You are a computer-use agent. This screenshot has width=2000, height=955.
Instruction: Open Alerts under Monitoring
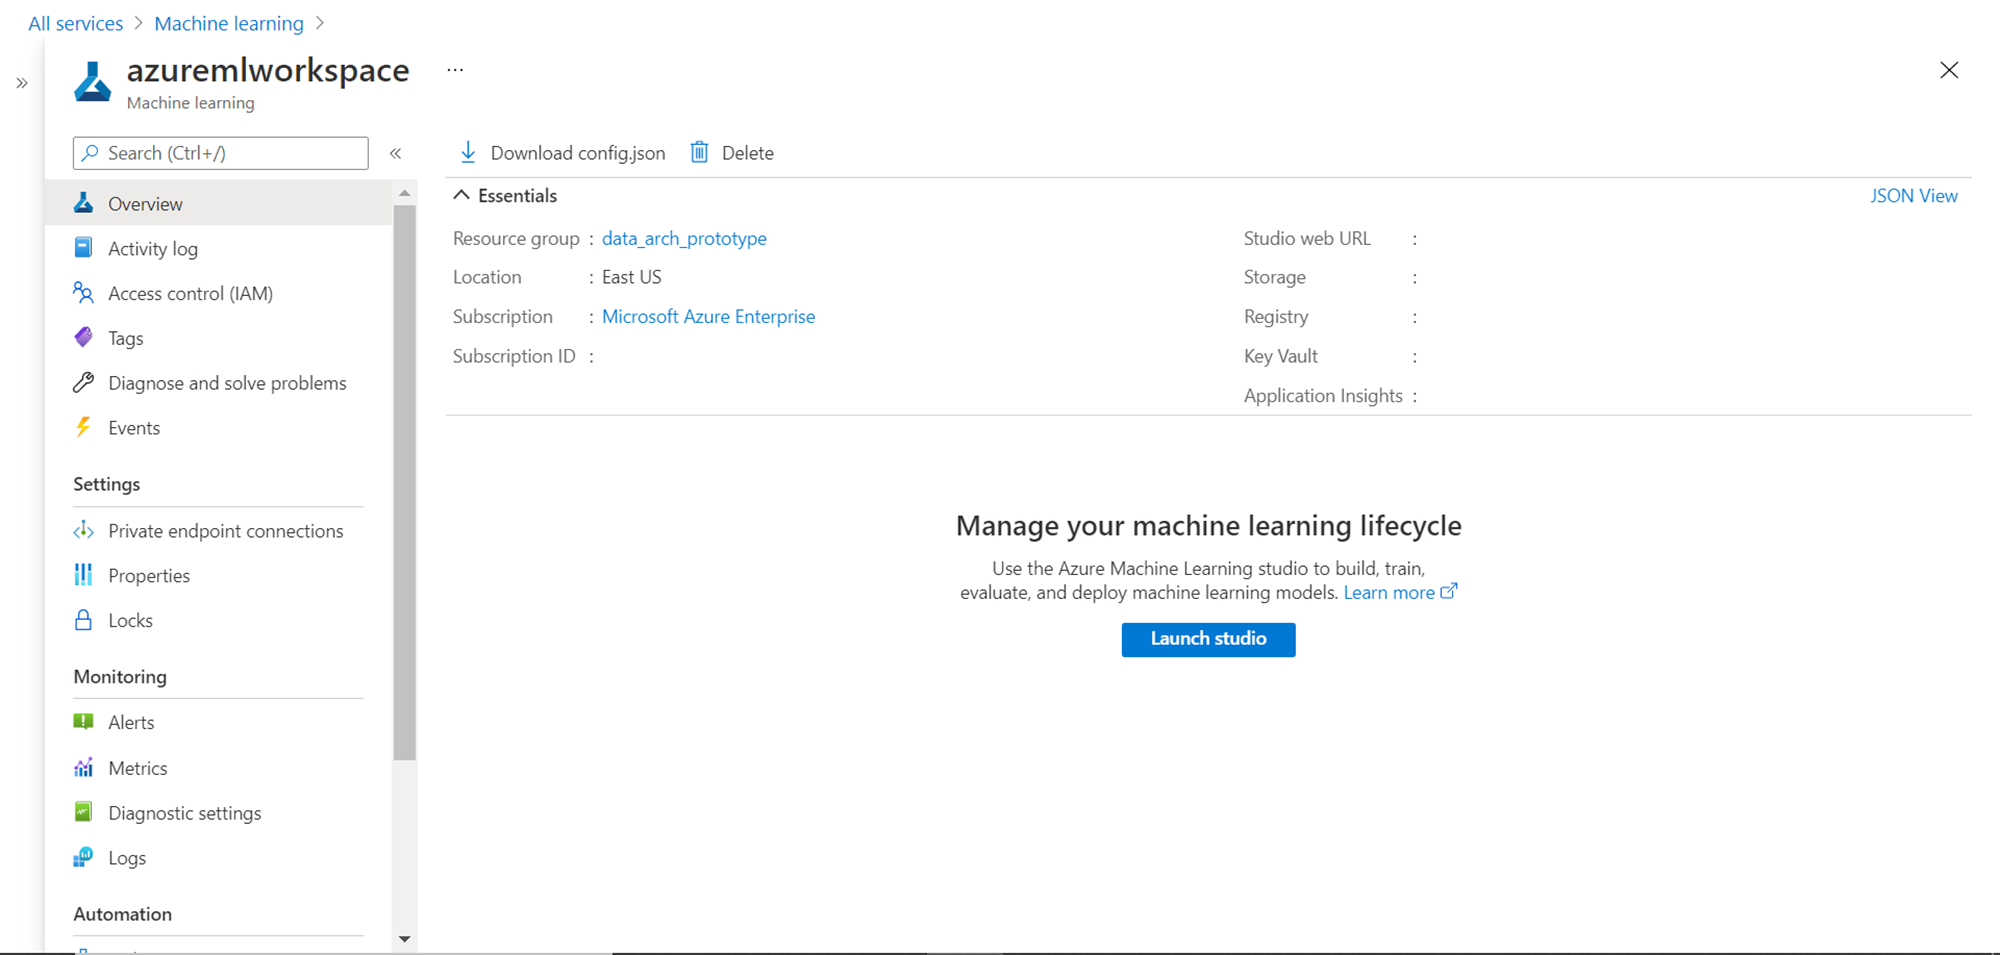click(x=218, y=722)
